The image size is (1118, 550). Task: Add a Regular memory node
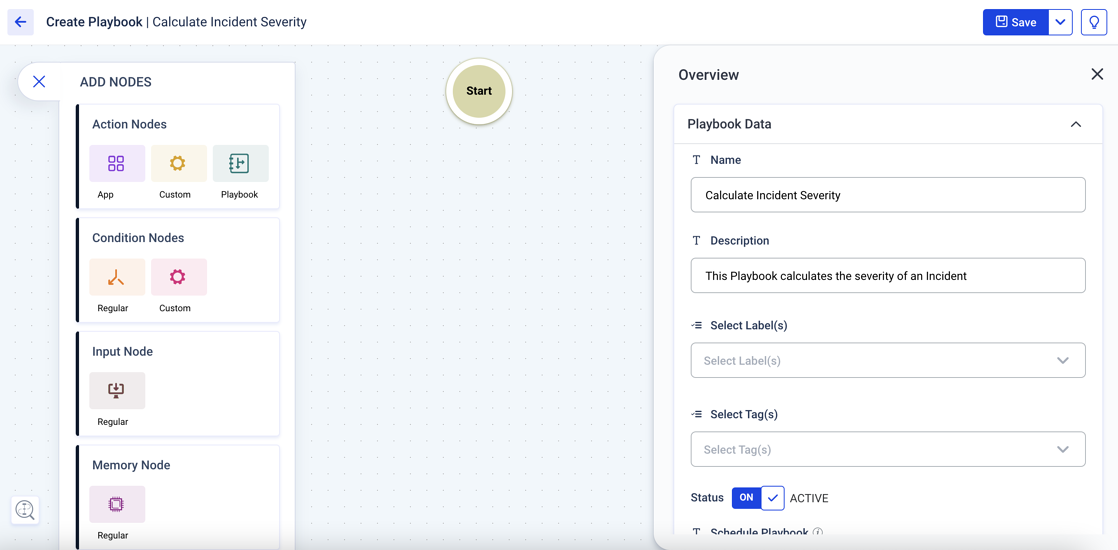pos(117,505)
